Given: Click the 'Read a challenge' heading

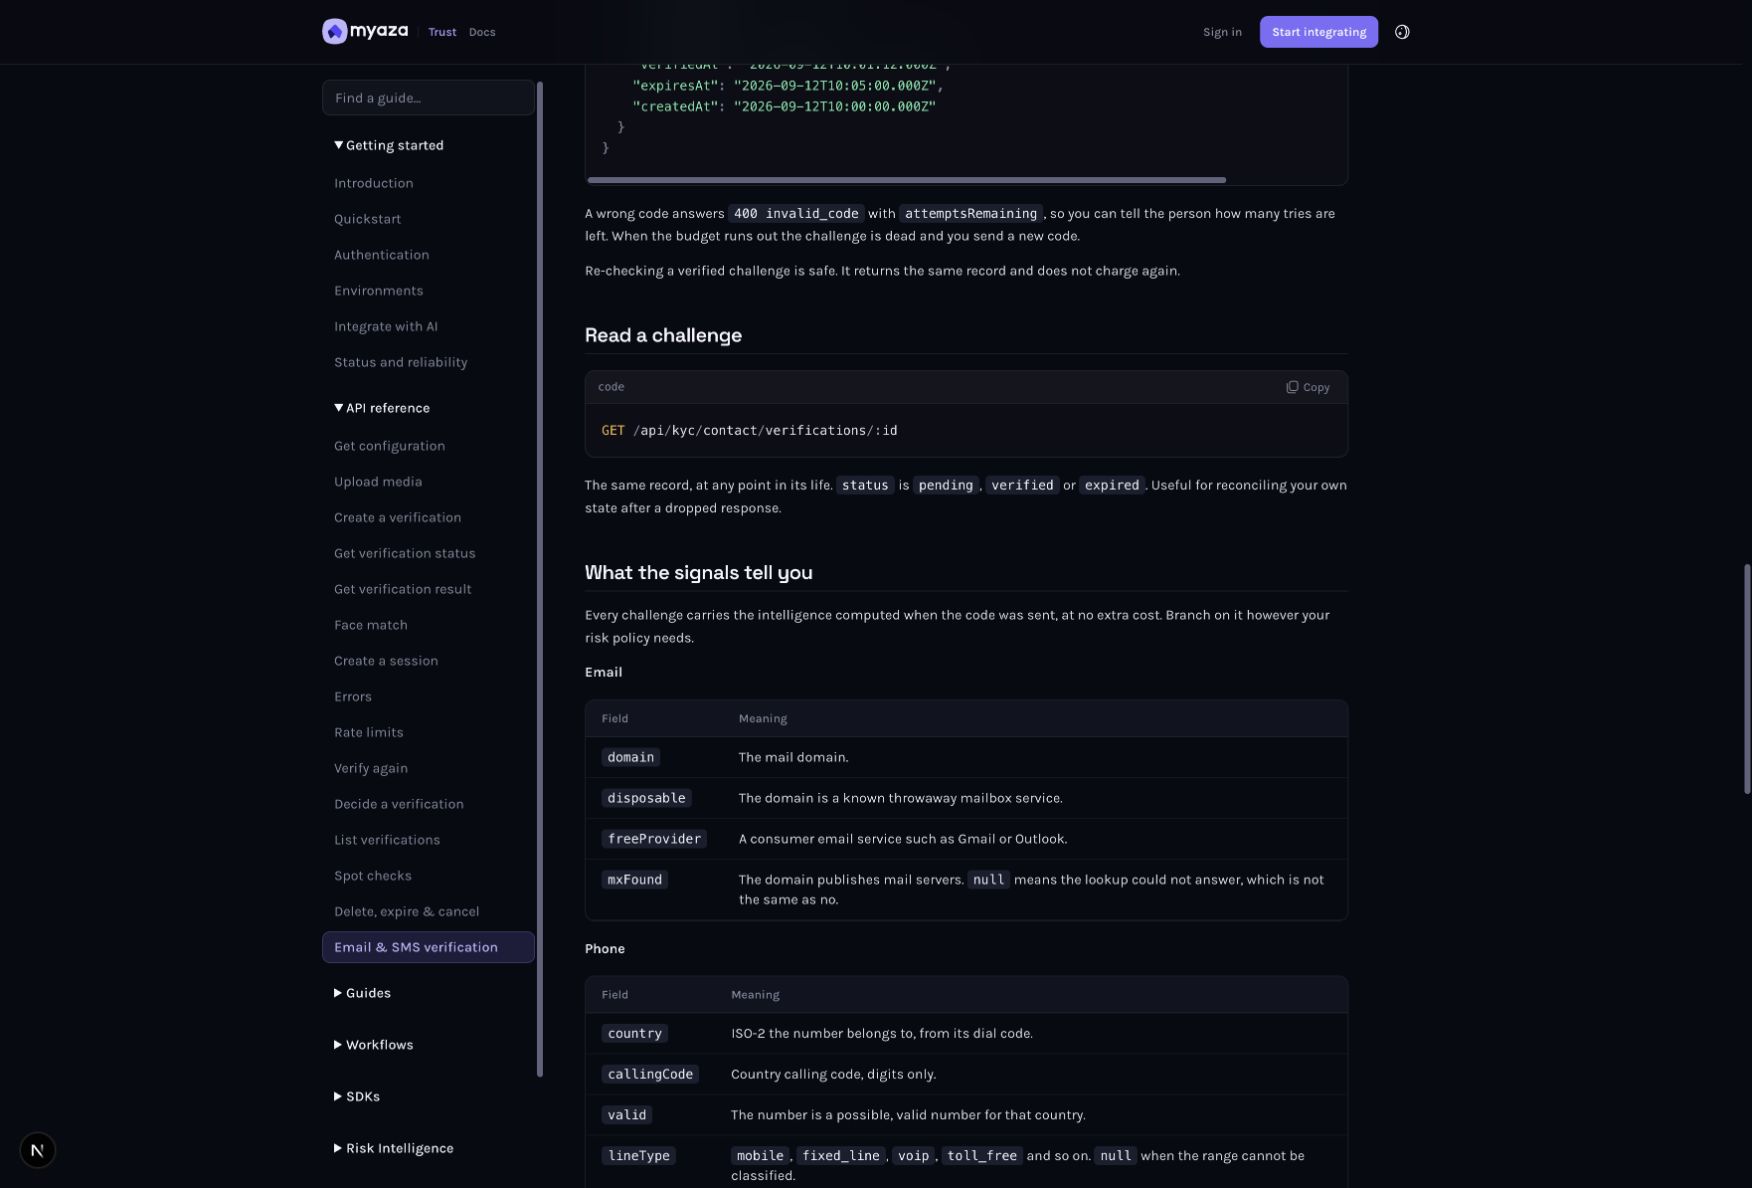Looking at the screenshot, I should (x=663, y=336).
